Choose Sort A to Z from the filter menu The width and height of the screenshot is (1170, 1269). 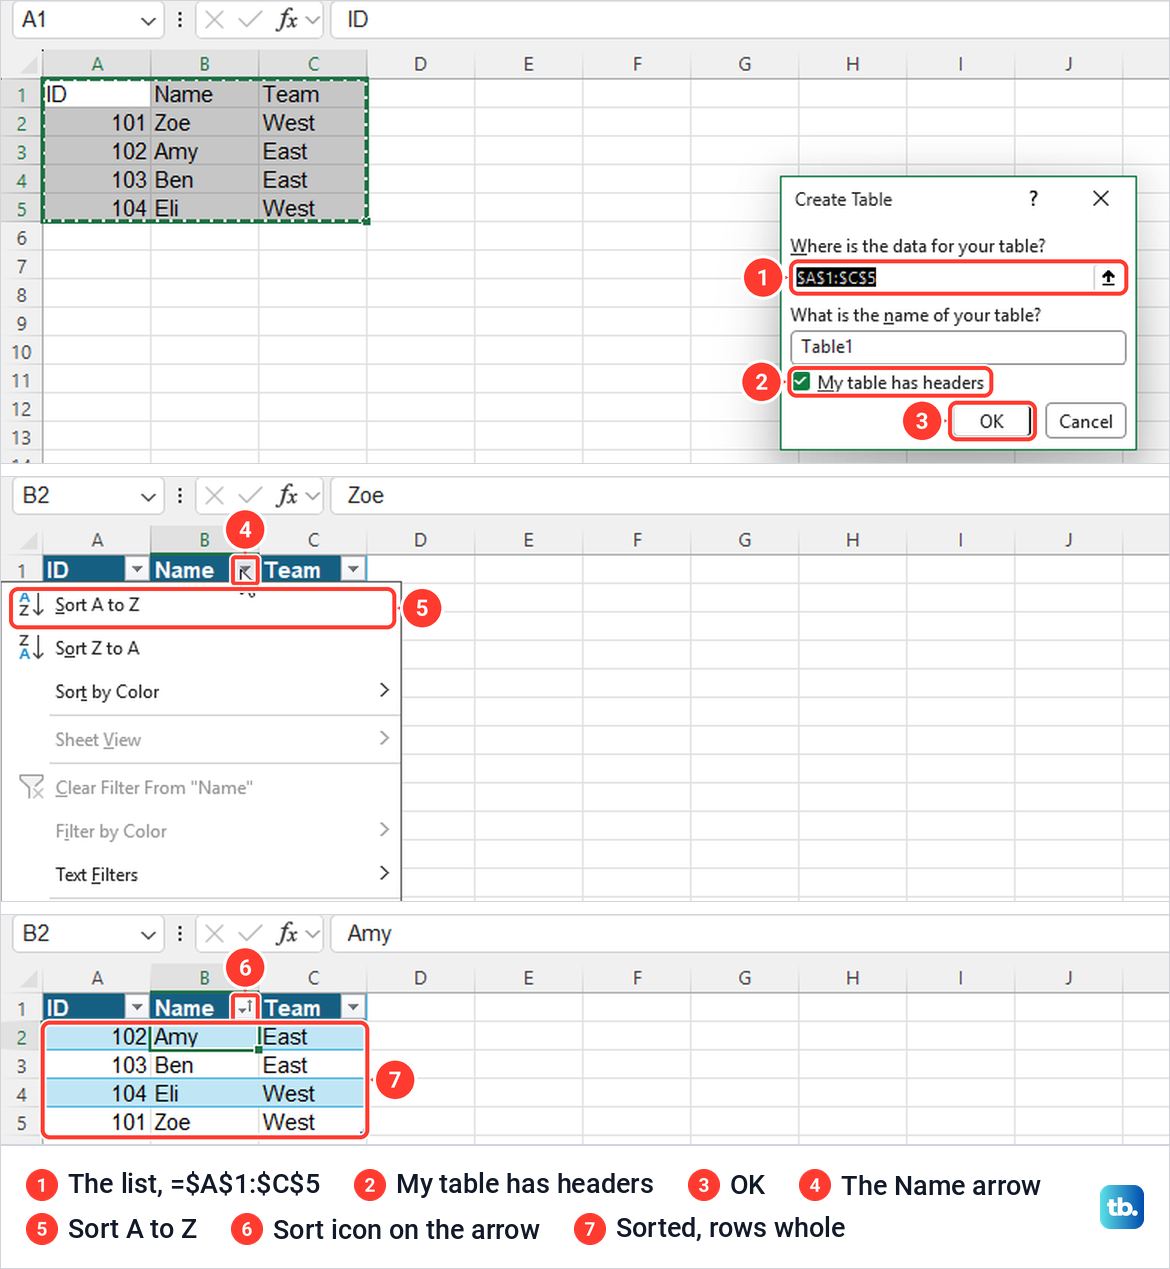[x=203, y=606]
